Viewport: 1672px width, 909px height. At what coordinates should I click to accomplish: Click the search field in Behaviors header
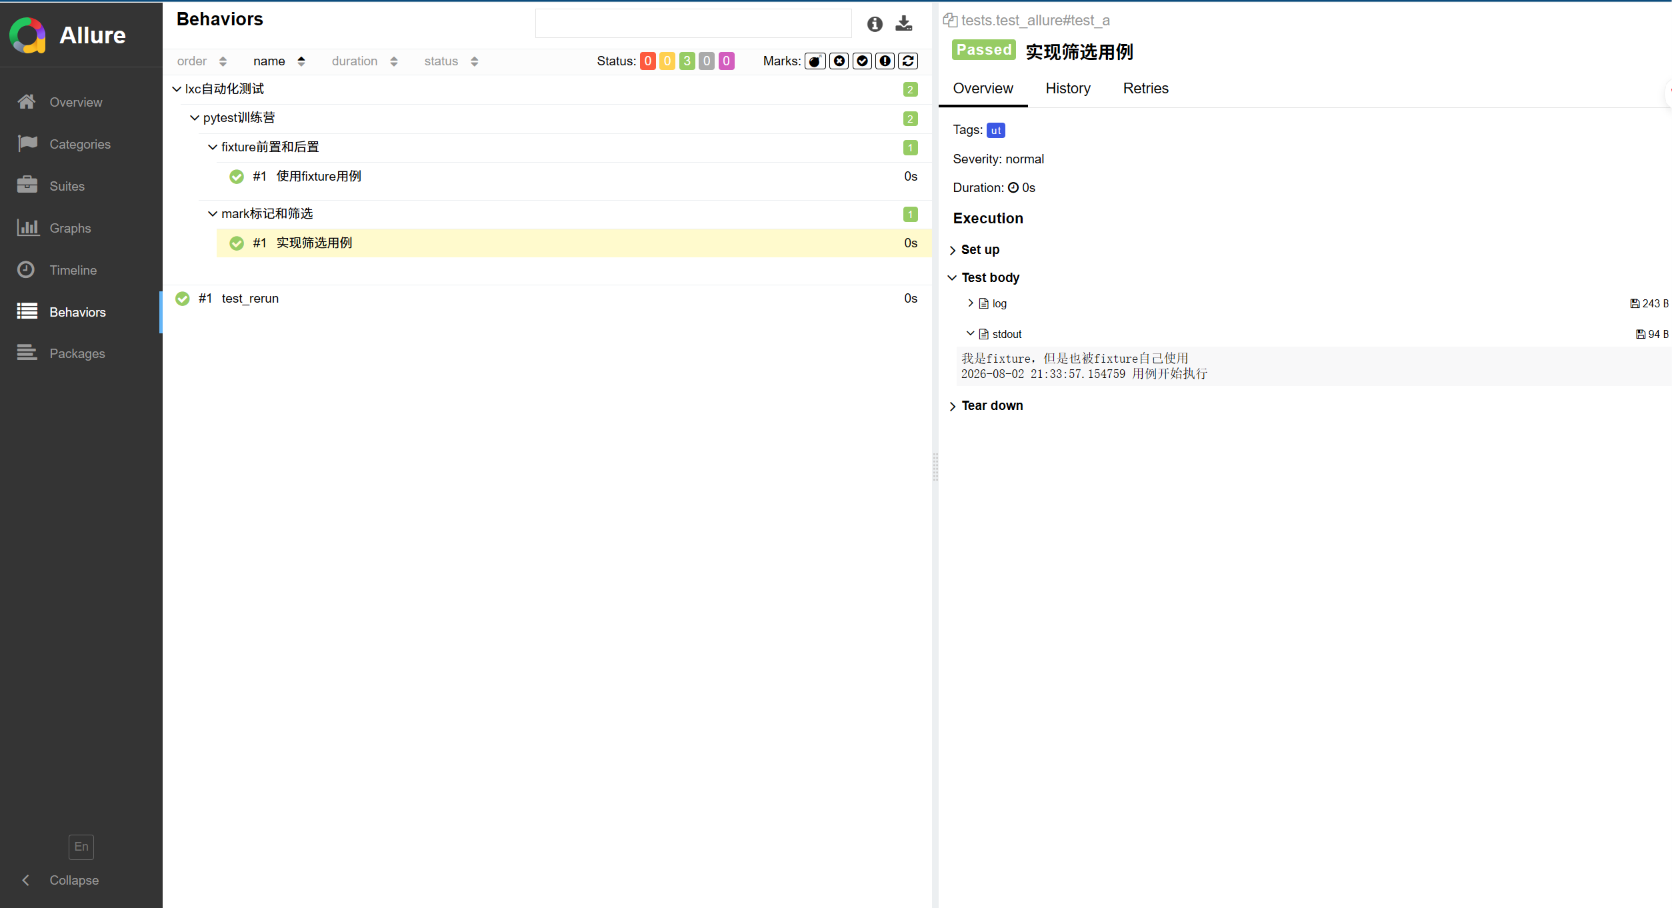pyautogui.click(x=693, y=23)
